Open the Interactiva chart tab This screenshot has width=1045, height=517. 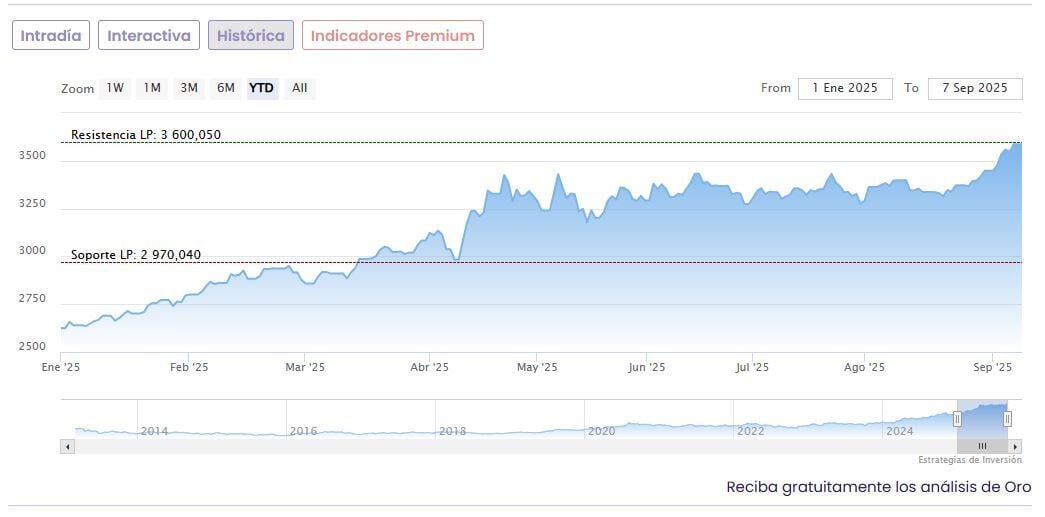149,36
